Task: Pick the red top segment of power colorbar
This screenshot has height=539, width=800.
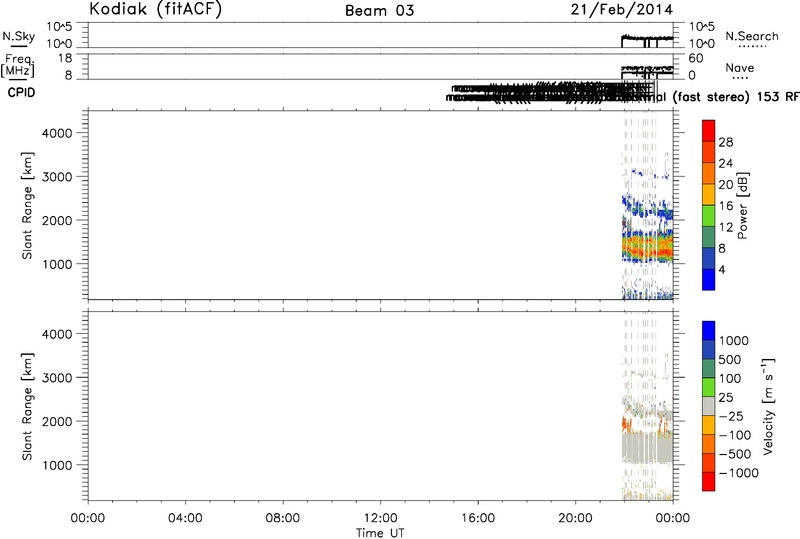Action: (709, 131)
